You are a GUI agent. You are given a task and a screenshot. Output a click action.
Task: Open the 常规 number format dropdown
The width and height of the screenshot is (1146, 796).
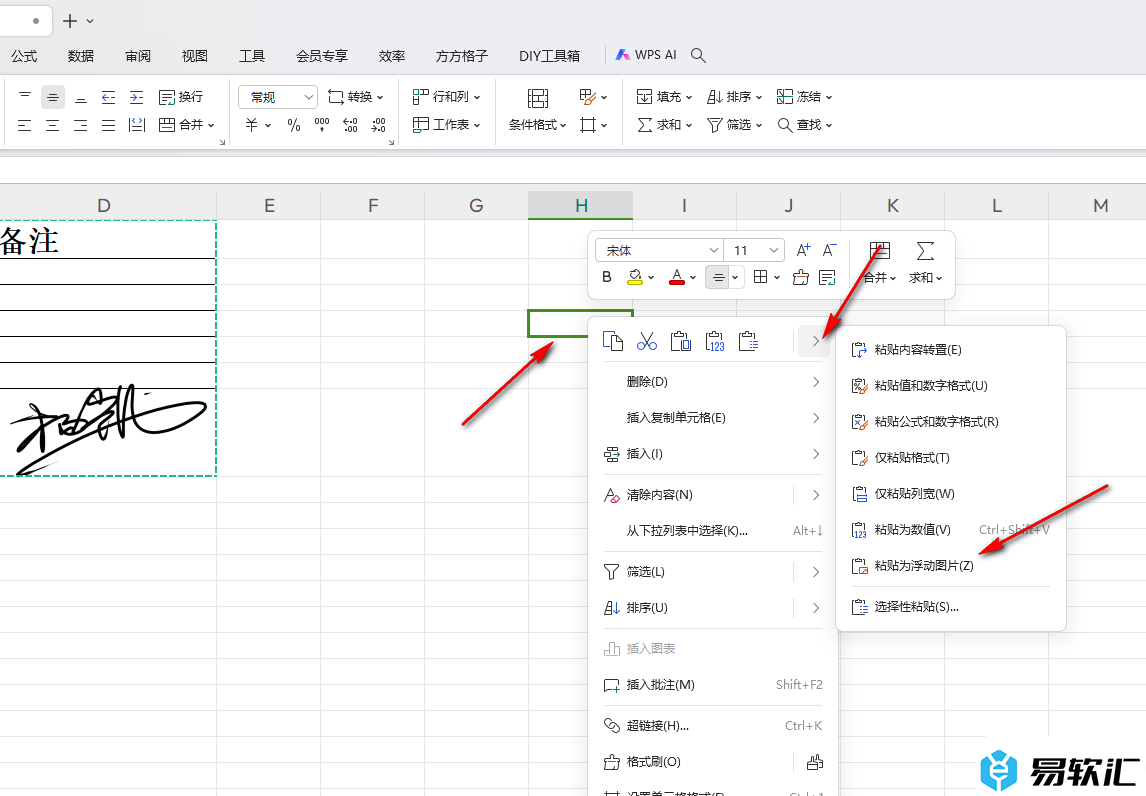click(x=278, y=96)
